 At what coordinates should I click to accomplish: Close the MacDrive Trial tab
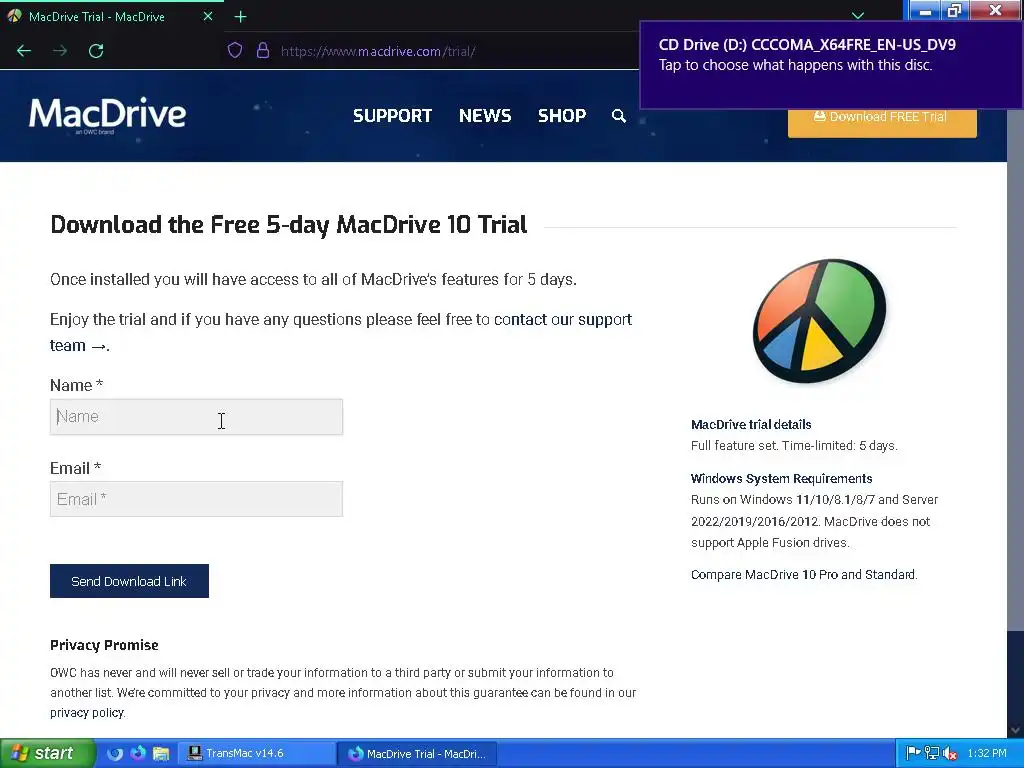(x=208, y=16)
